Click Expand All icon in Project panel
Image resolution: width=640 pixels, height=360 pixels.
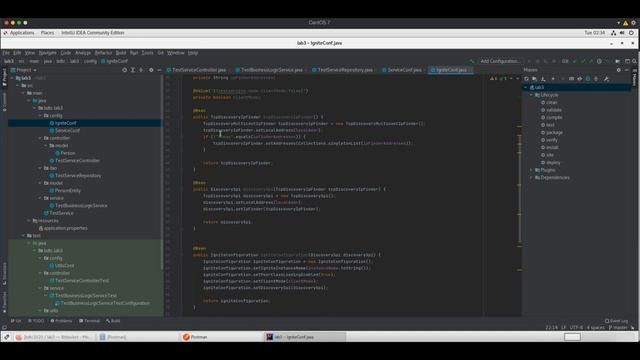point(133,70)
